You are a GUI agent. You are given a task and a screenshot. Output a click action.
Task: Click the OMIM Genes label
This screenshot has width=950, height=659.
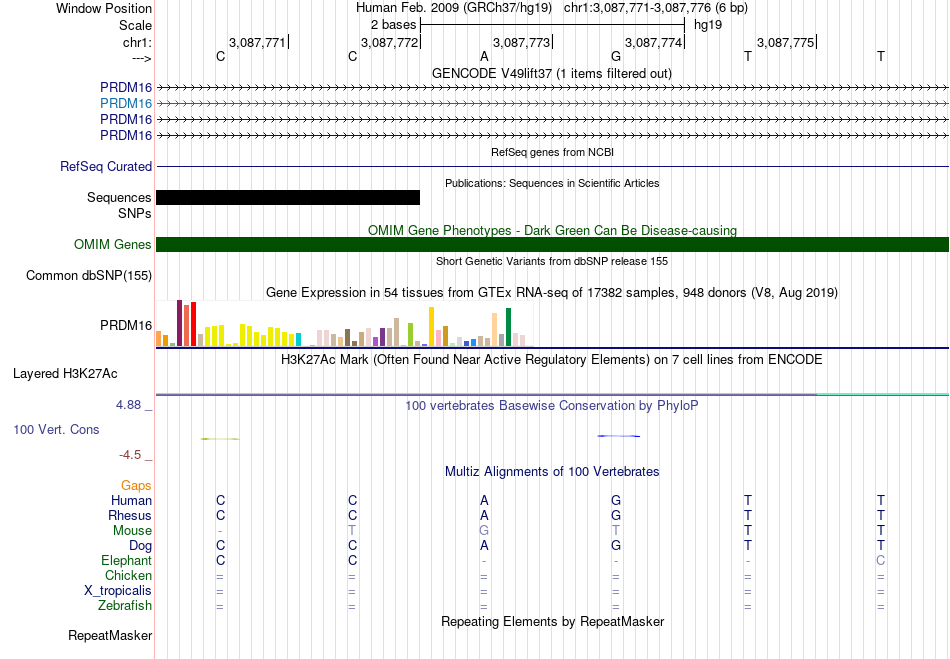(113, 244)
